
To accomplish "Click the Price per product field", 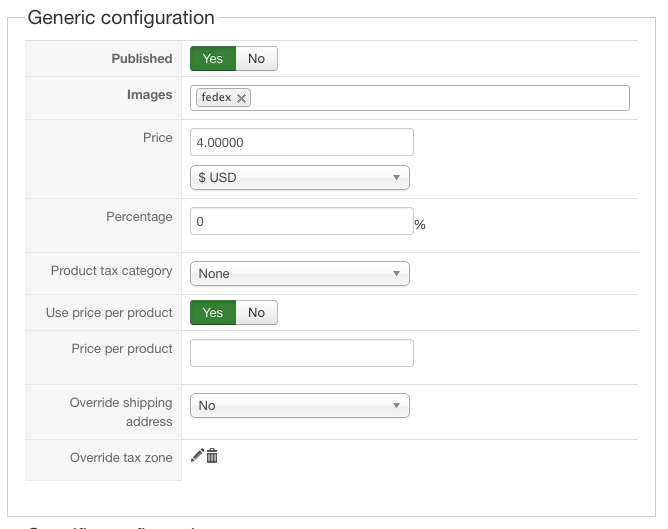I will tap(302, 353).
